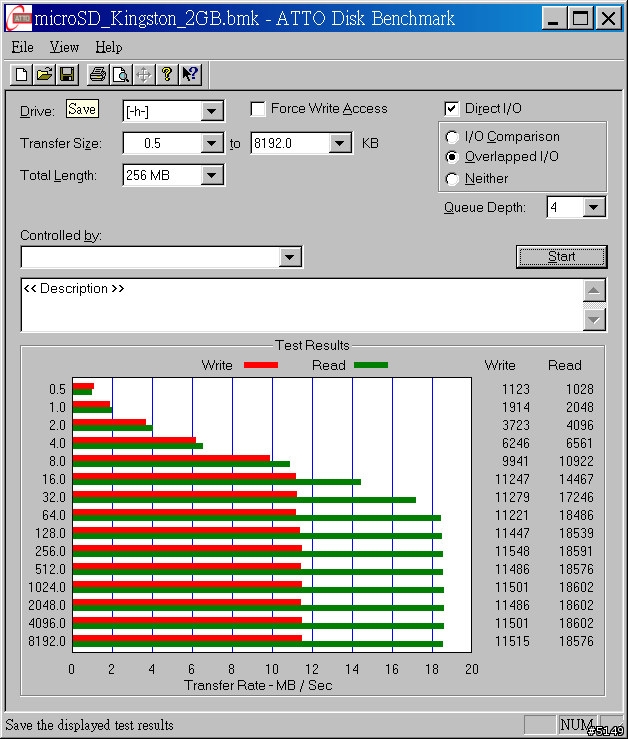Click inside the Description text box
Viewport: 628px width, 739px height.
302,305
